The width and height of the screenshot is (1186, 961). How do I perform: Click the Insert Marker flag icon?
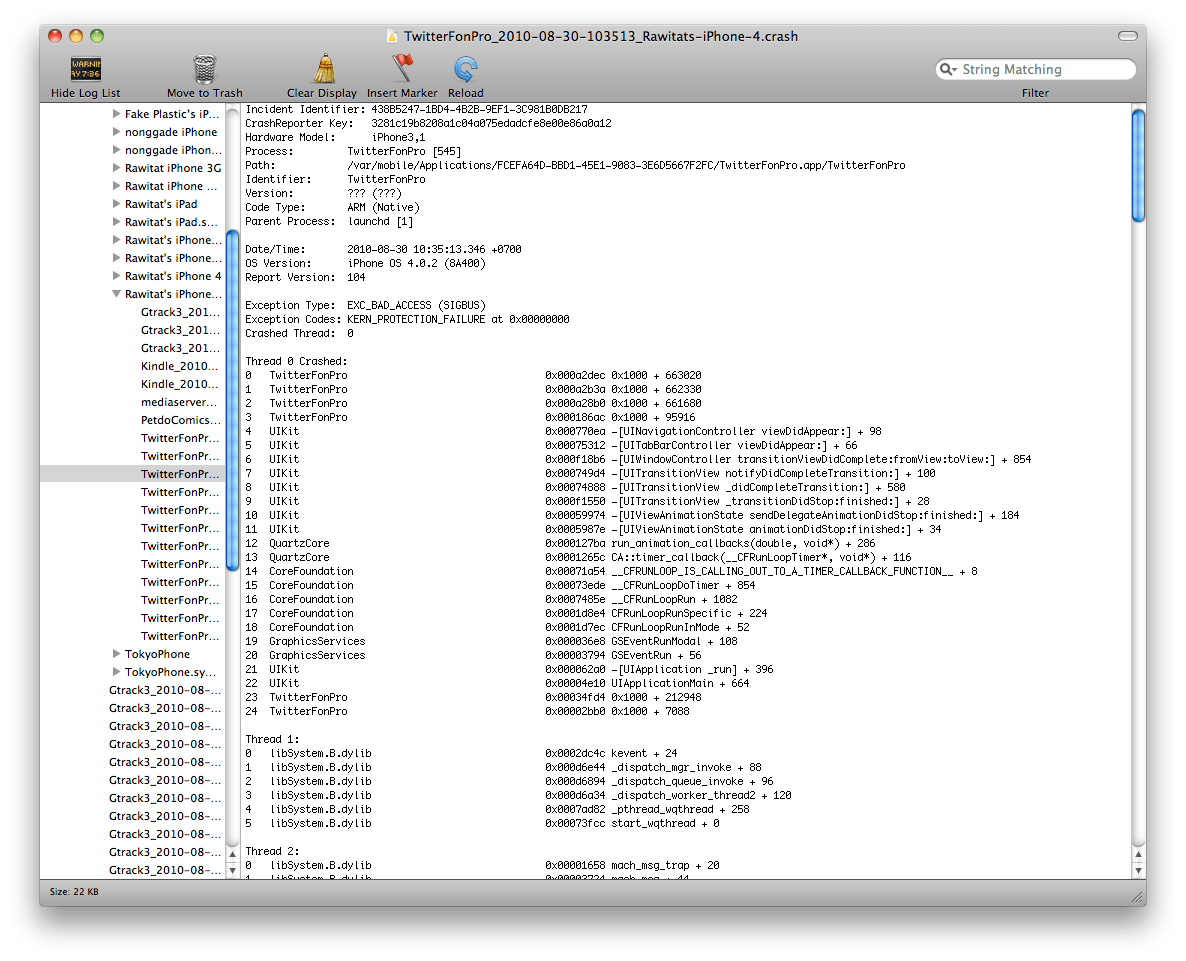(402, 68)
